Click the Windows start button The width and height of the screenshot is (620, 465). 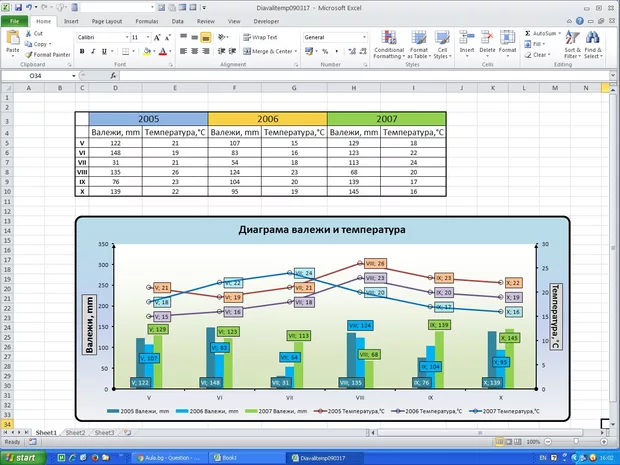click(23, 457)
